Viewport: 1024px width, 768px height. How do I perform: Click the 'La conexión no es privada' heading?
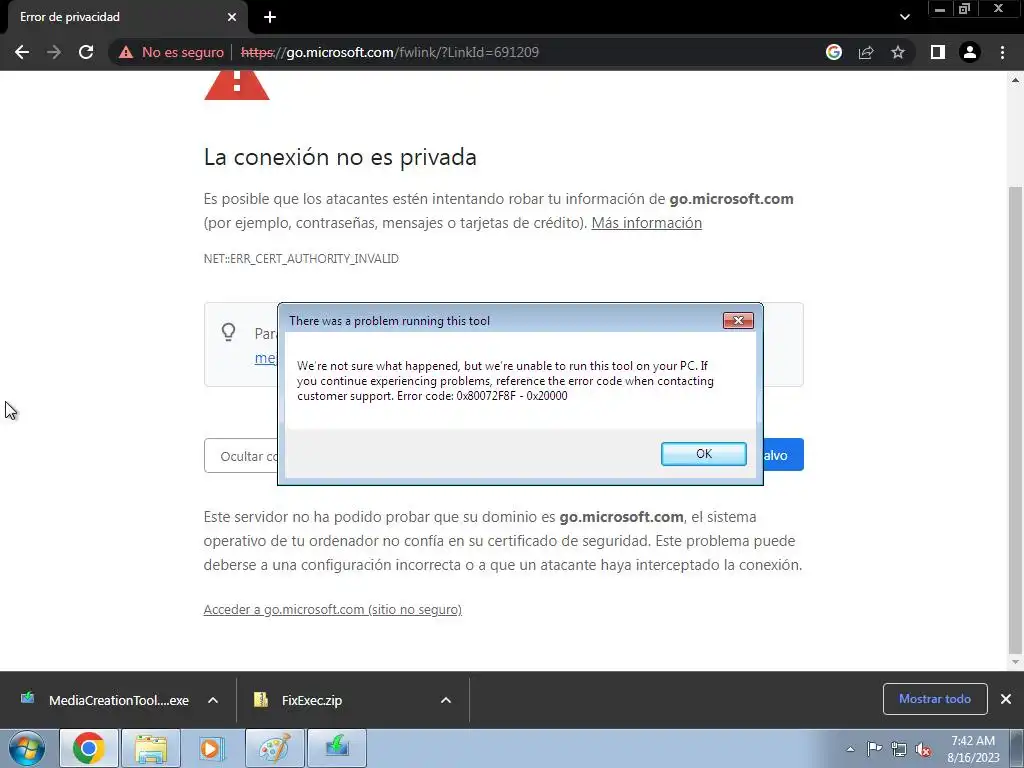[x=340, y=157]
